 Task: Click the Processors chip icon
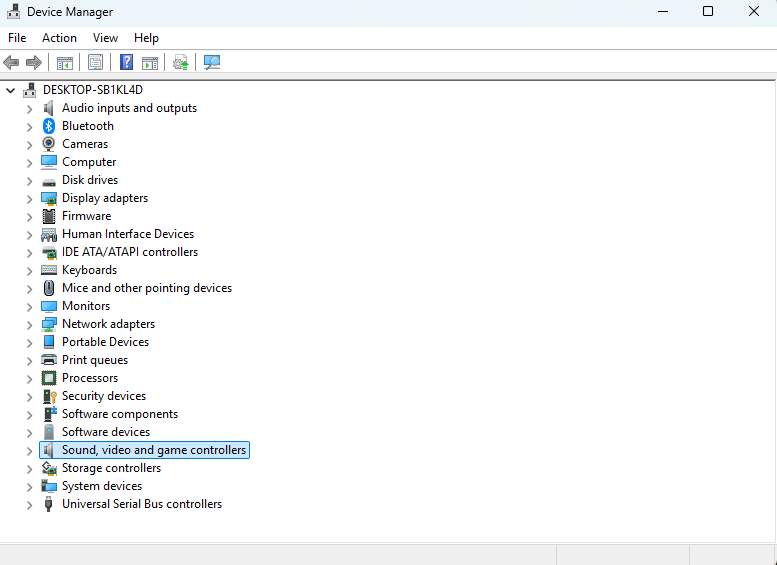pyautogui.click(x=49, y=378)
